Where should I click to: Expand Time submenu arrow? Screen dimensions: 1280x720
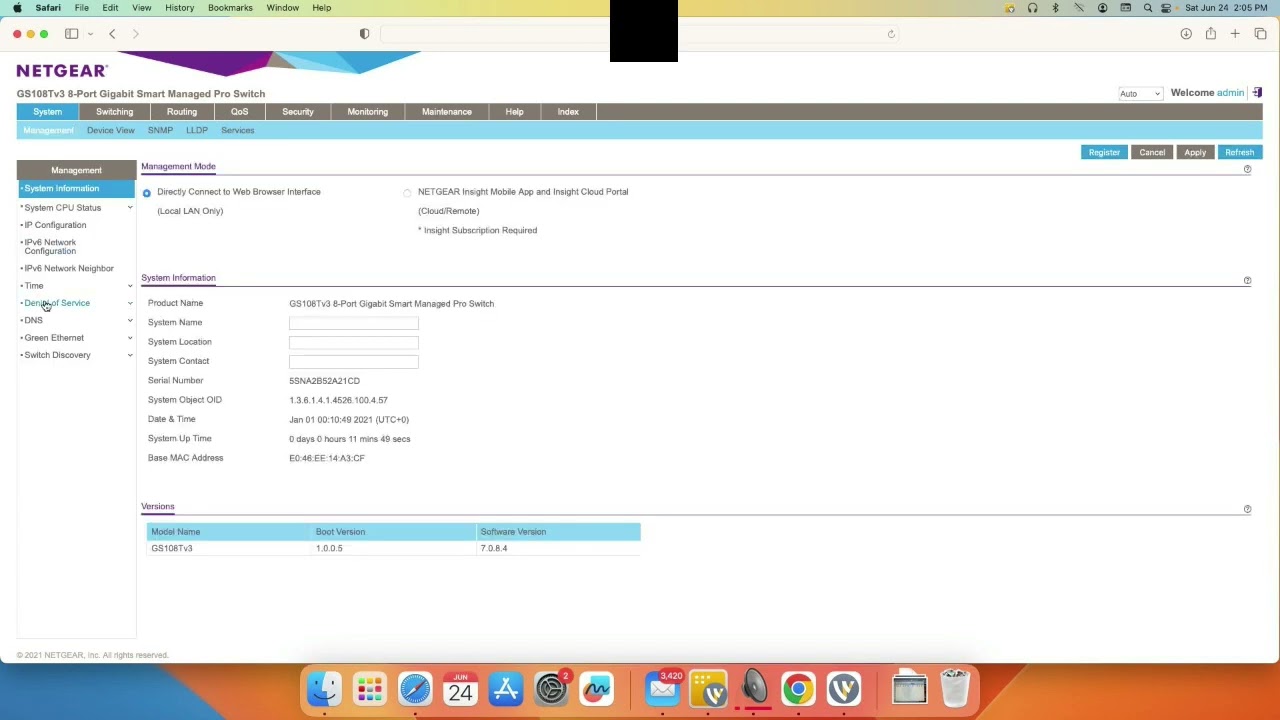coord(130,286)
